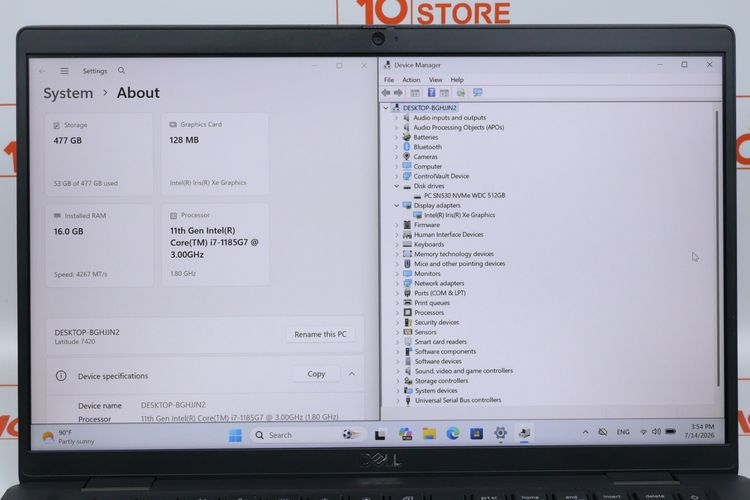Click the monitor toolbar icon in Device Manager
750x500 pixels.
(x=477, y=93)
